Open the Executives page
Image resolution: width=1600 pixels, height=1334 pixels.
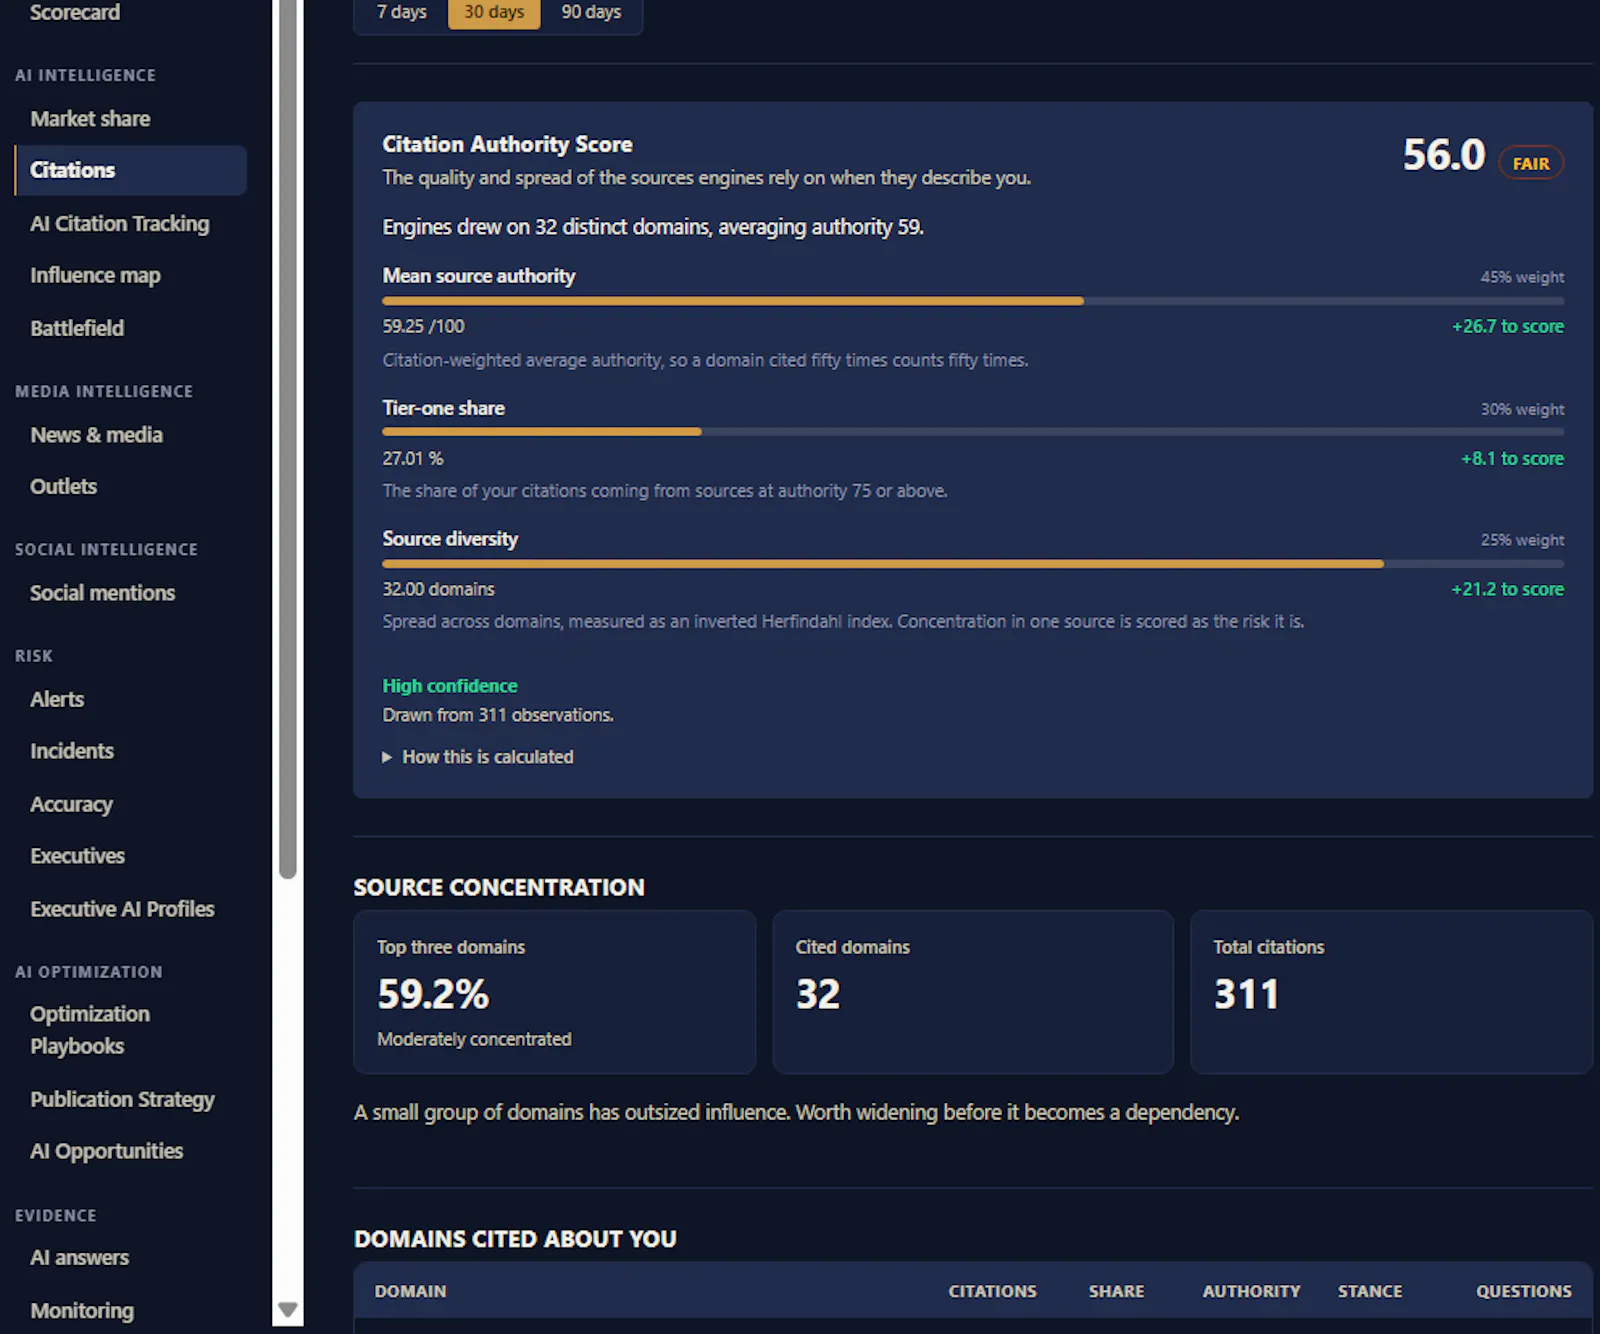pyautogui.click(x=77, y=856)
